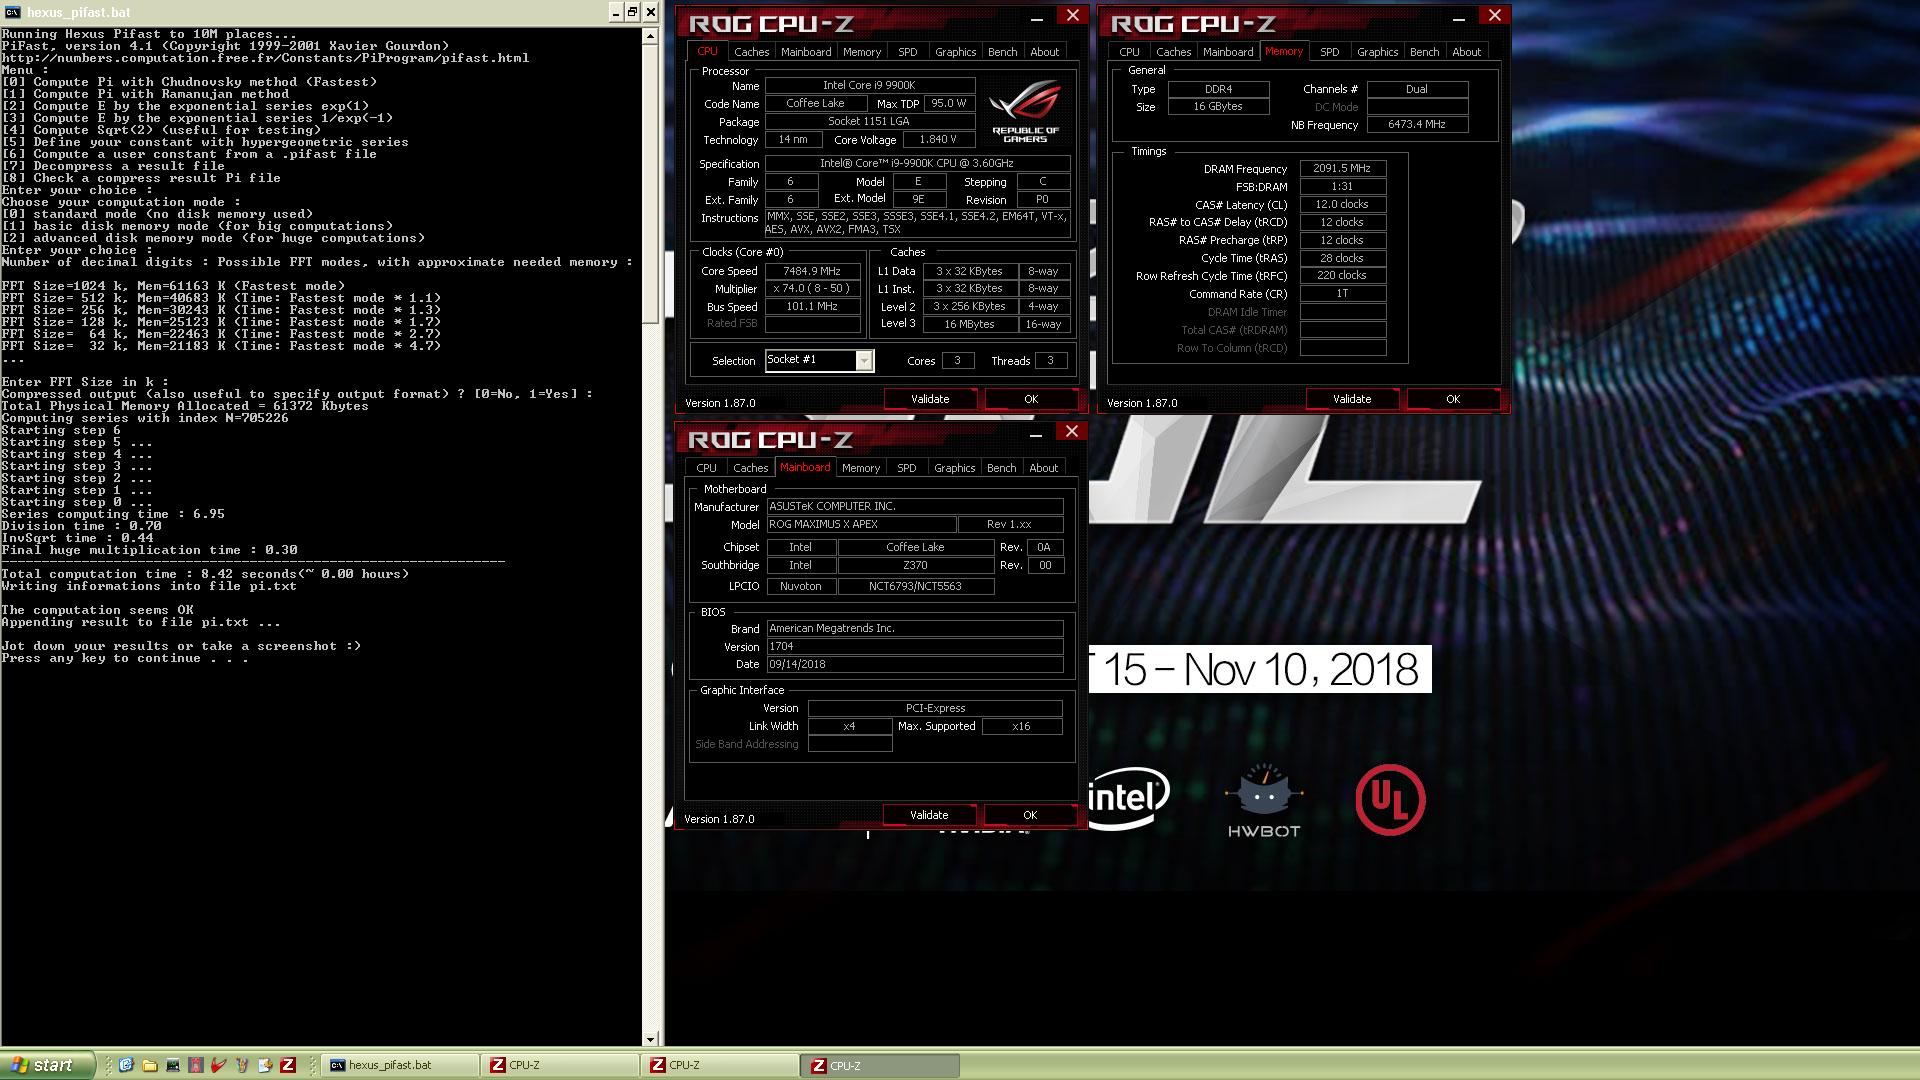Click OK in CPU-Z Memory window
This screenshot has height=1080, width=1920.
pos(1453,399)
